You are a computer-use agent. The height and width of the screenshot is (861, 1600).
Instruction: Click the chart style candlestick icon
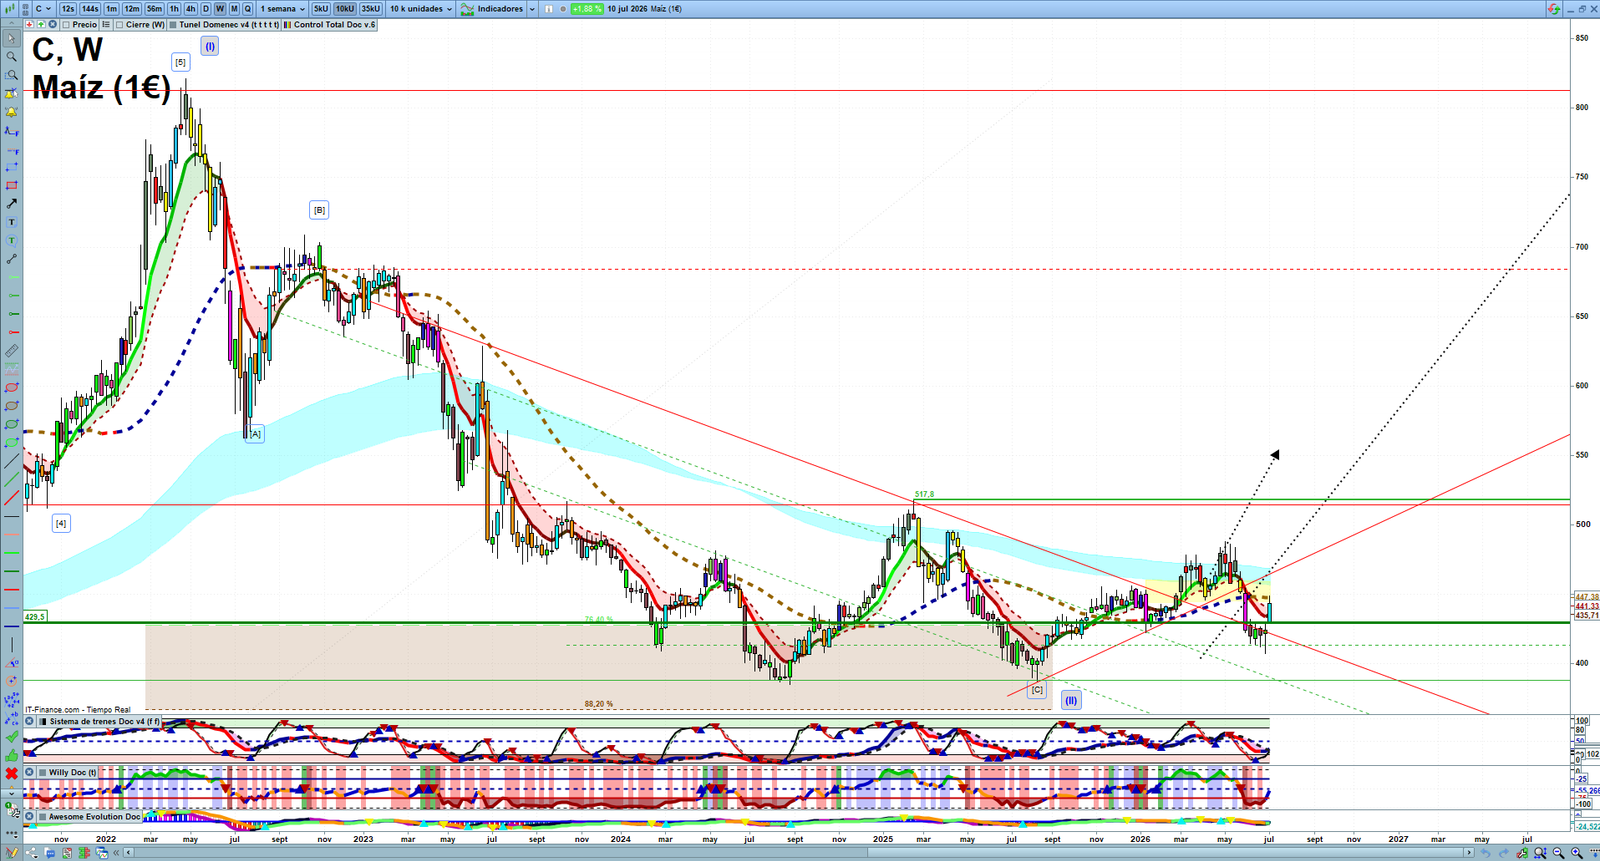click(9, 9)
